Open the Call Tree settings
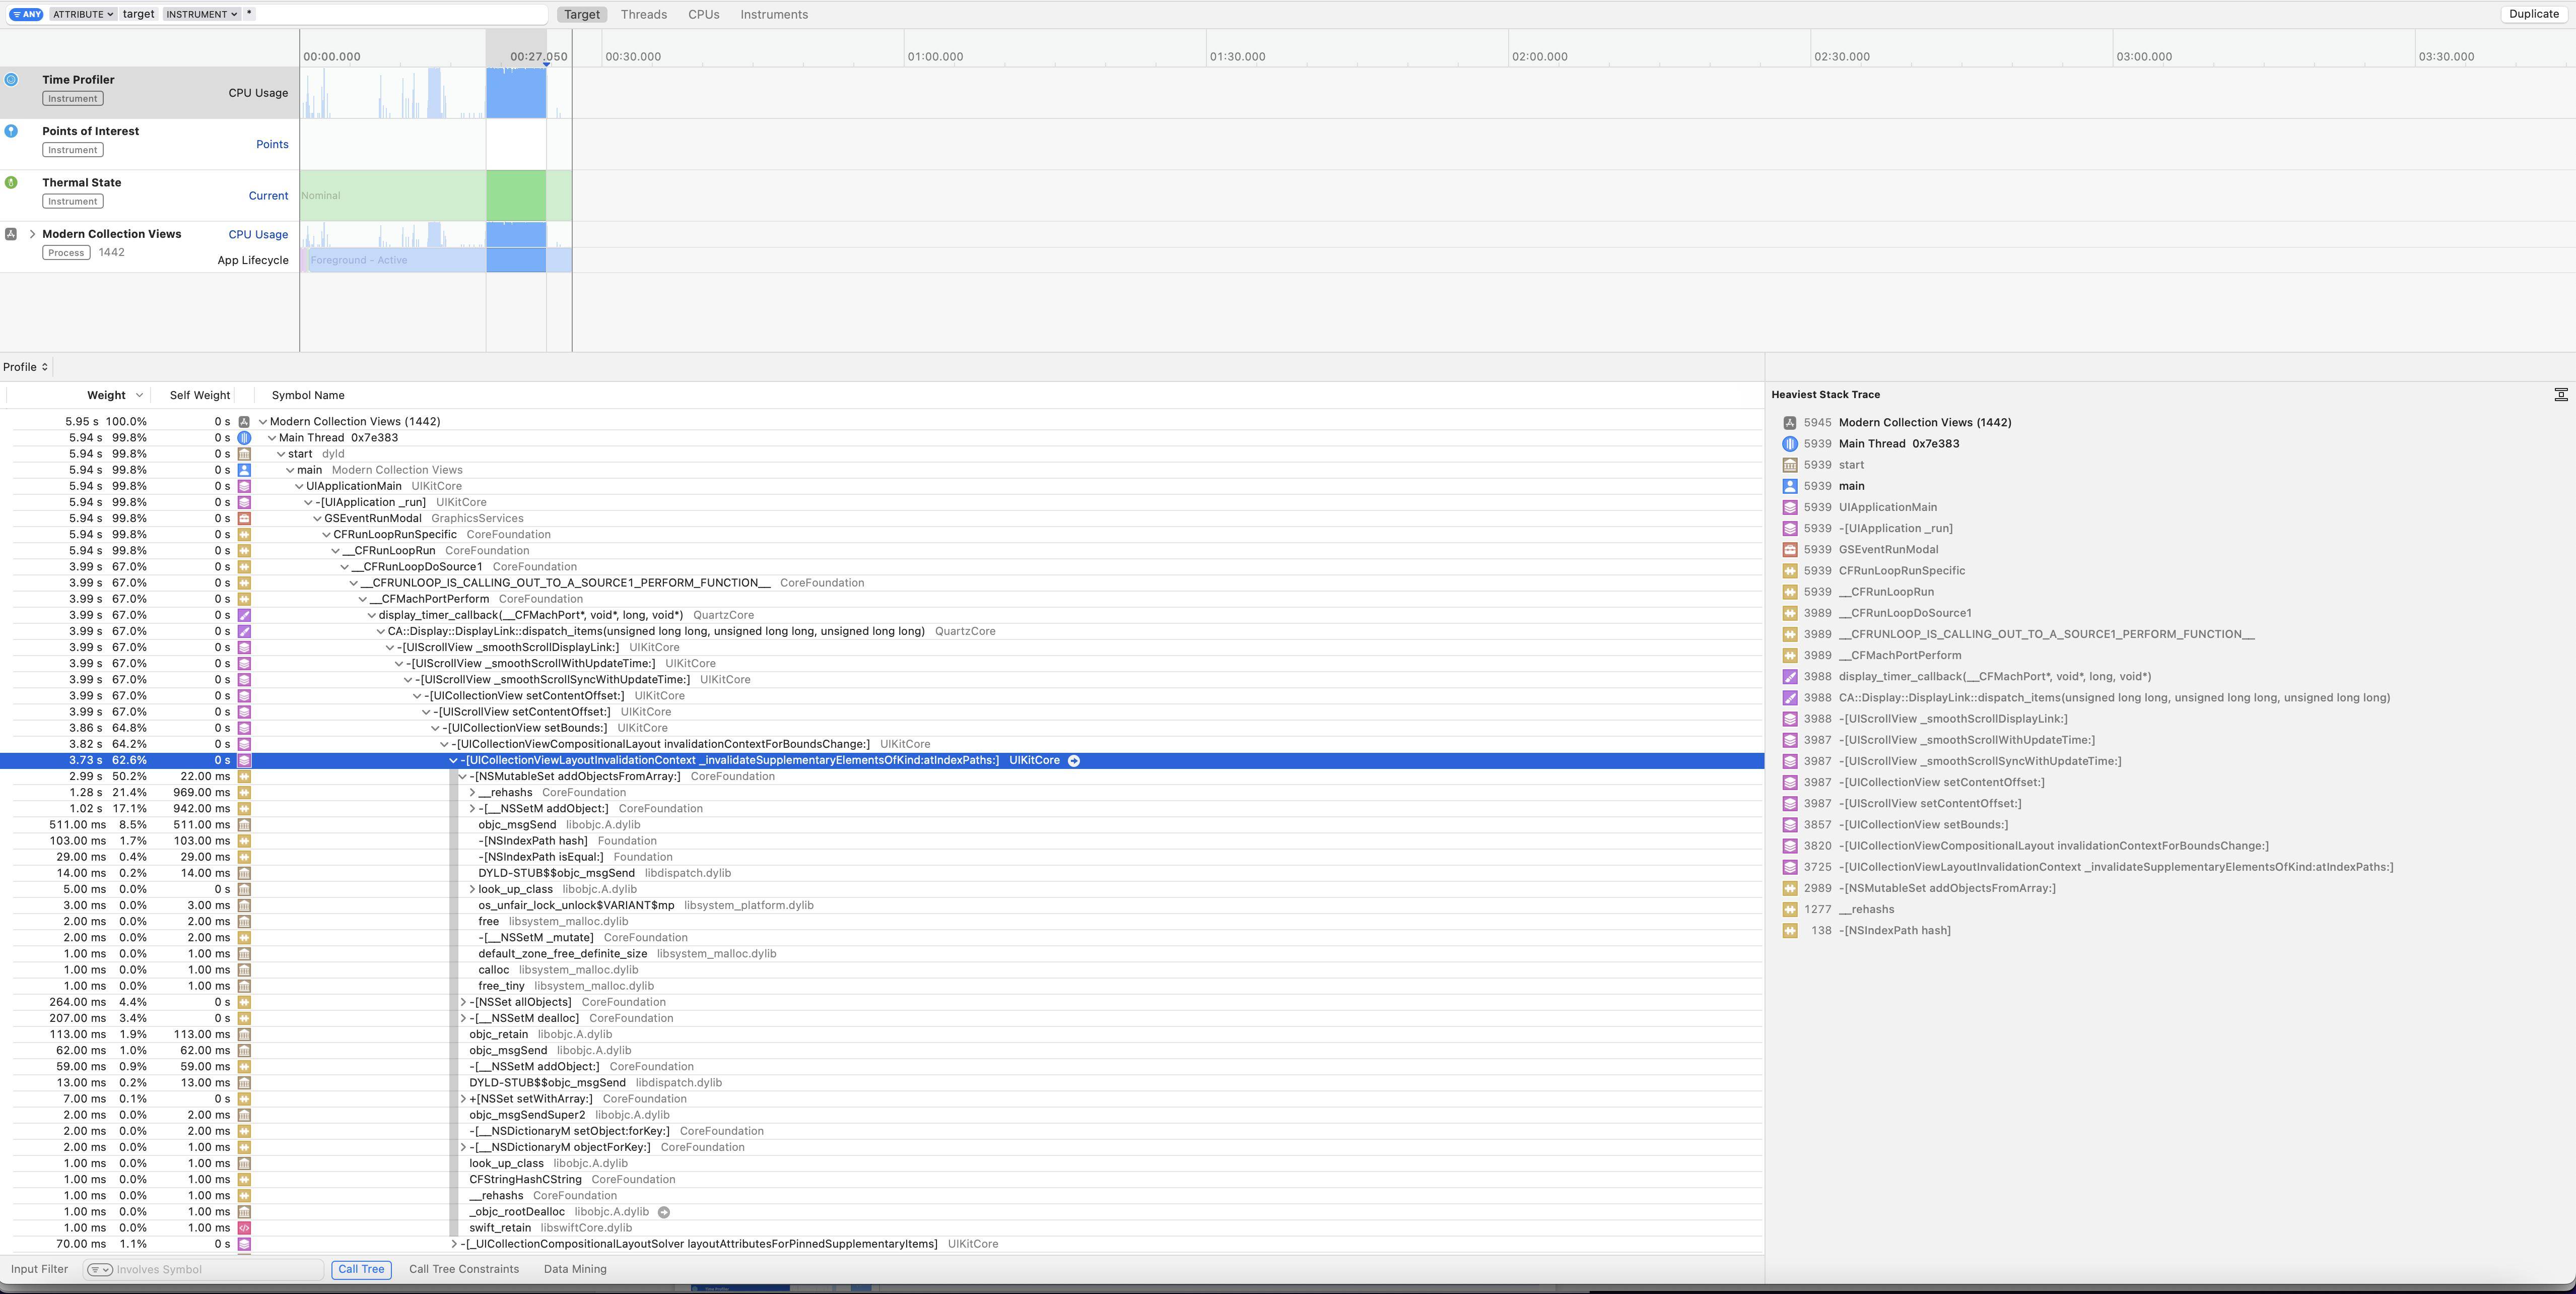Screen dimensions: 2576x1294 coord(361,1270)
